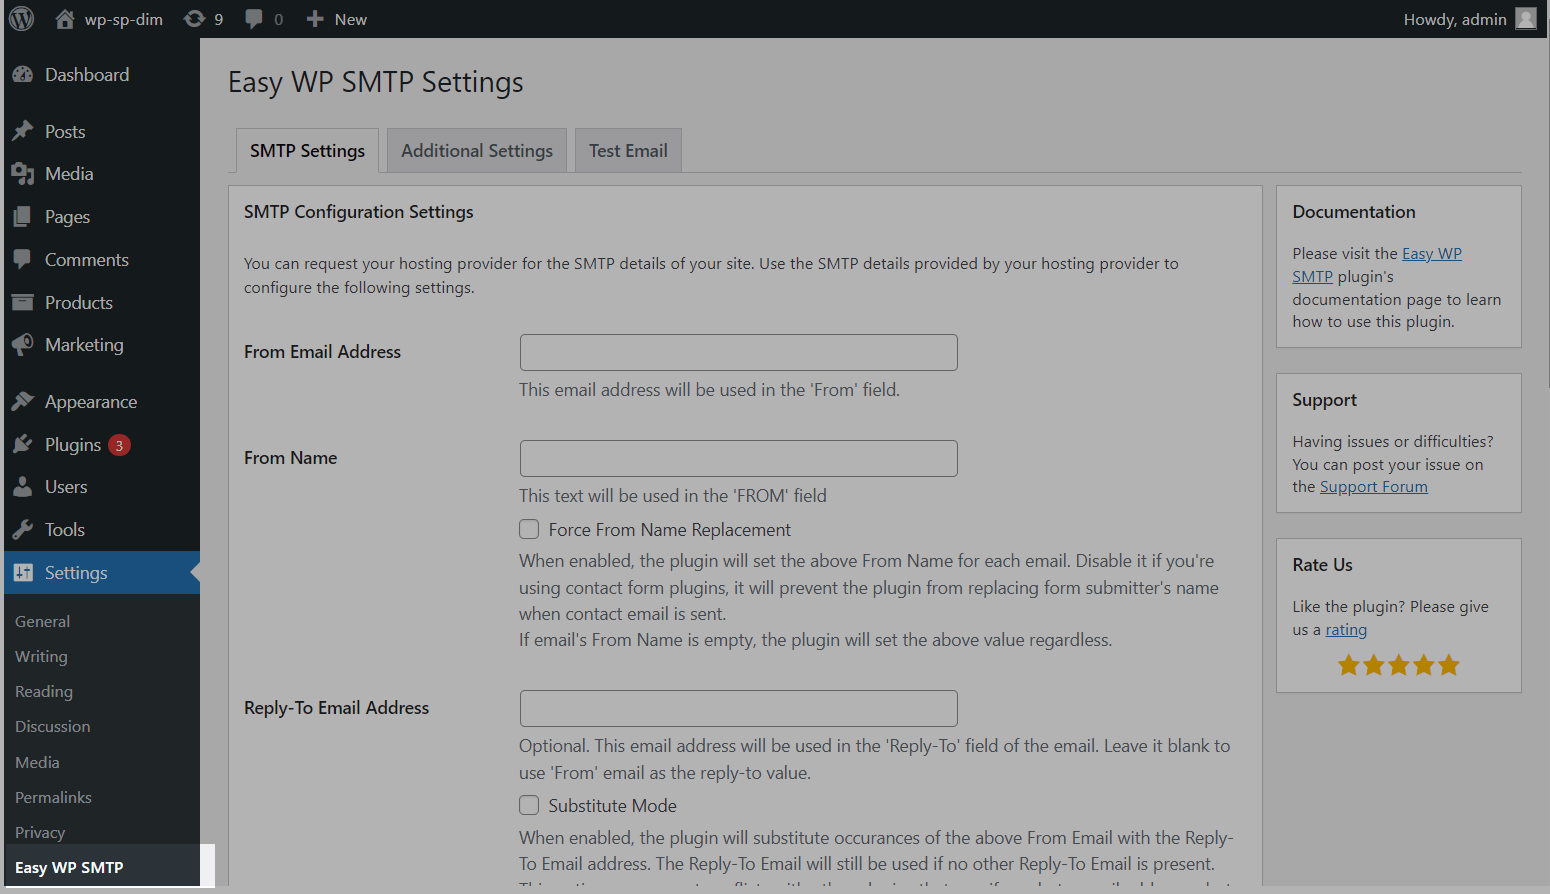
Task: Open the Test Email tab
Action: [628, 150]
